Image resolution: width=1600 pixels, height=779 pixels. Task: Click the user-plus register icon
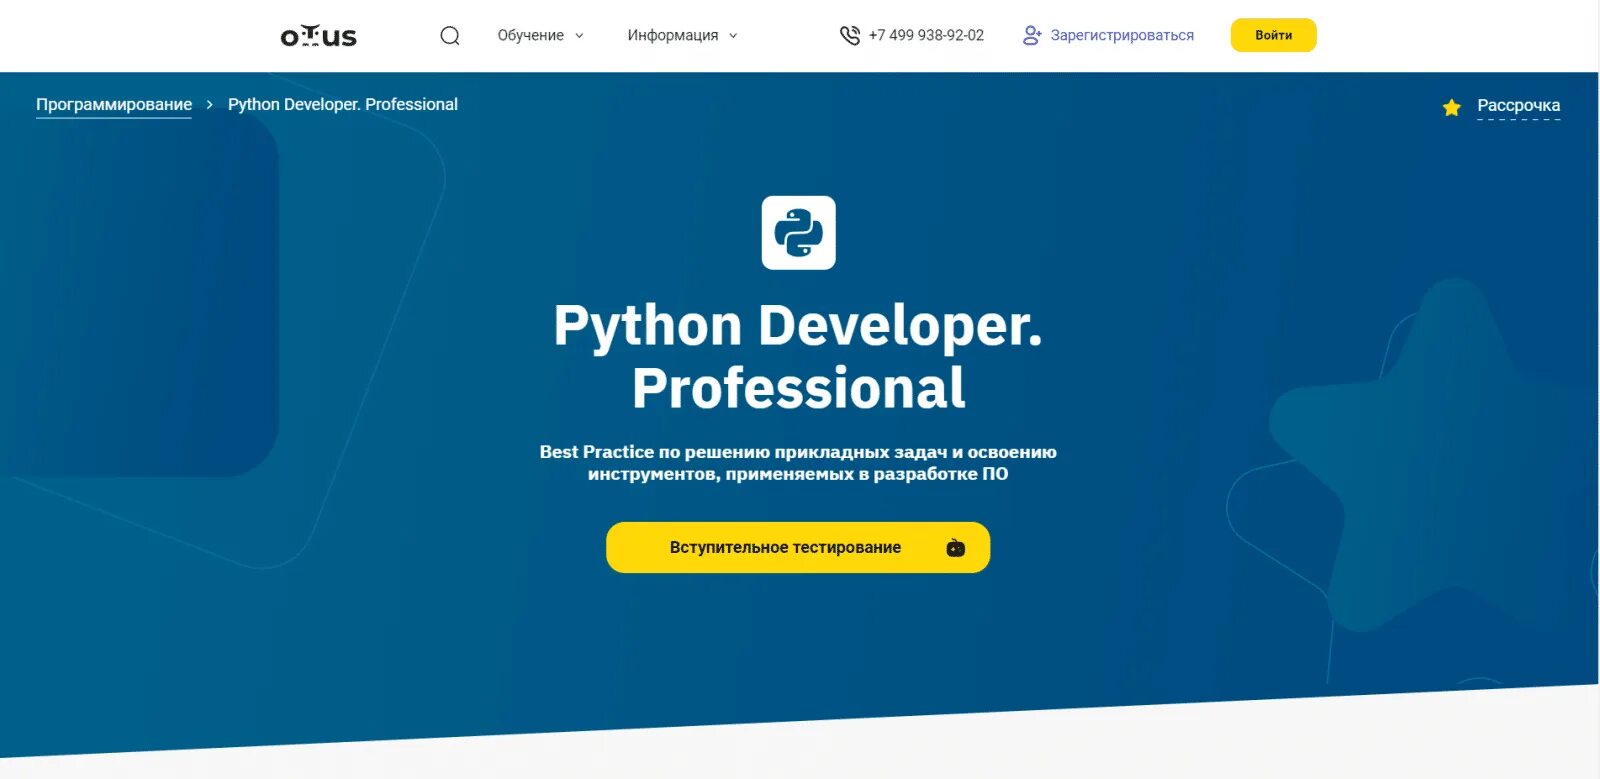point(1032,35)
